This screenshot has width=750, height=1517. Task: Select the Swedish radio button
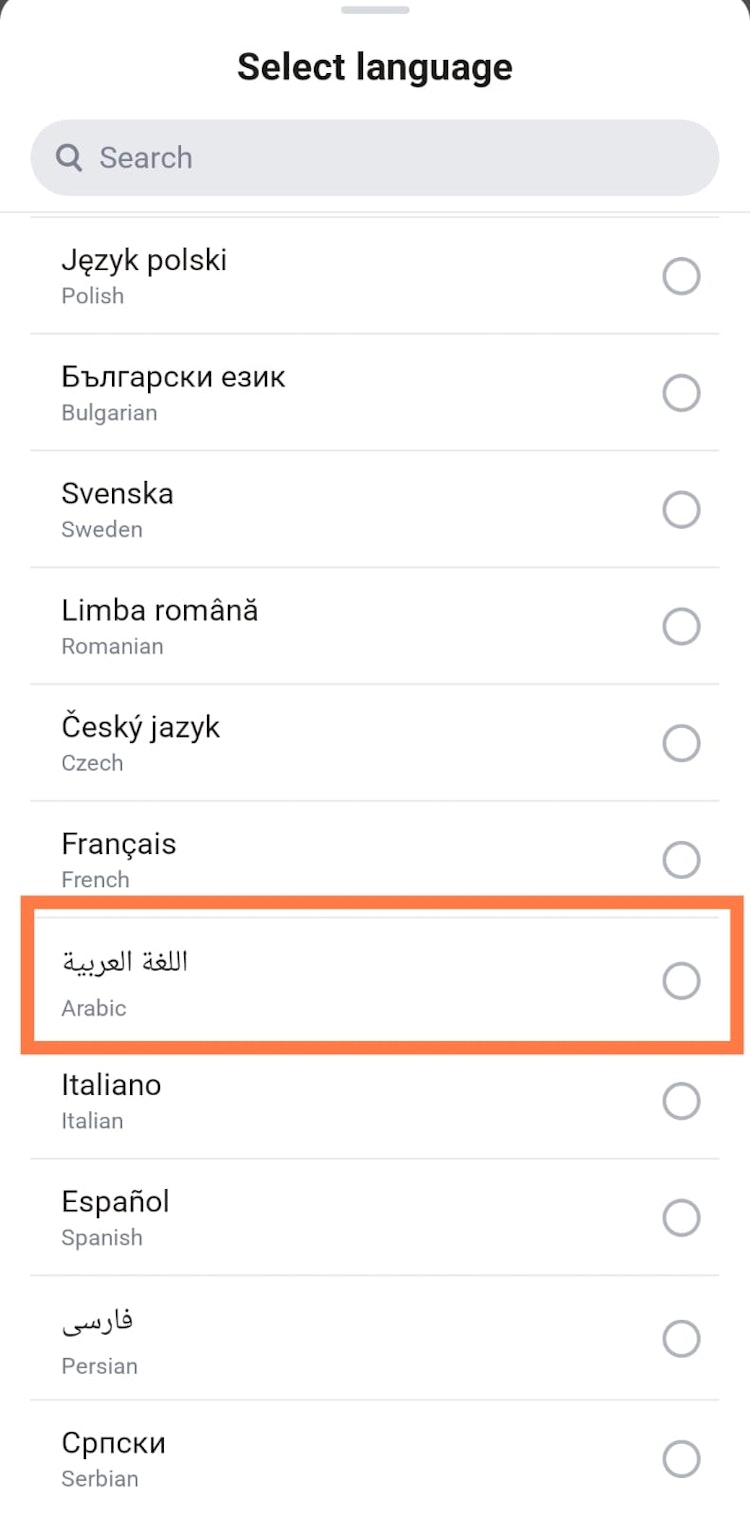point(681,509)
